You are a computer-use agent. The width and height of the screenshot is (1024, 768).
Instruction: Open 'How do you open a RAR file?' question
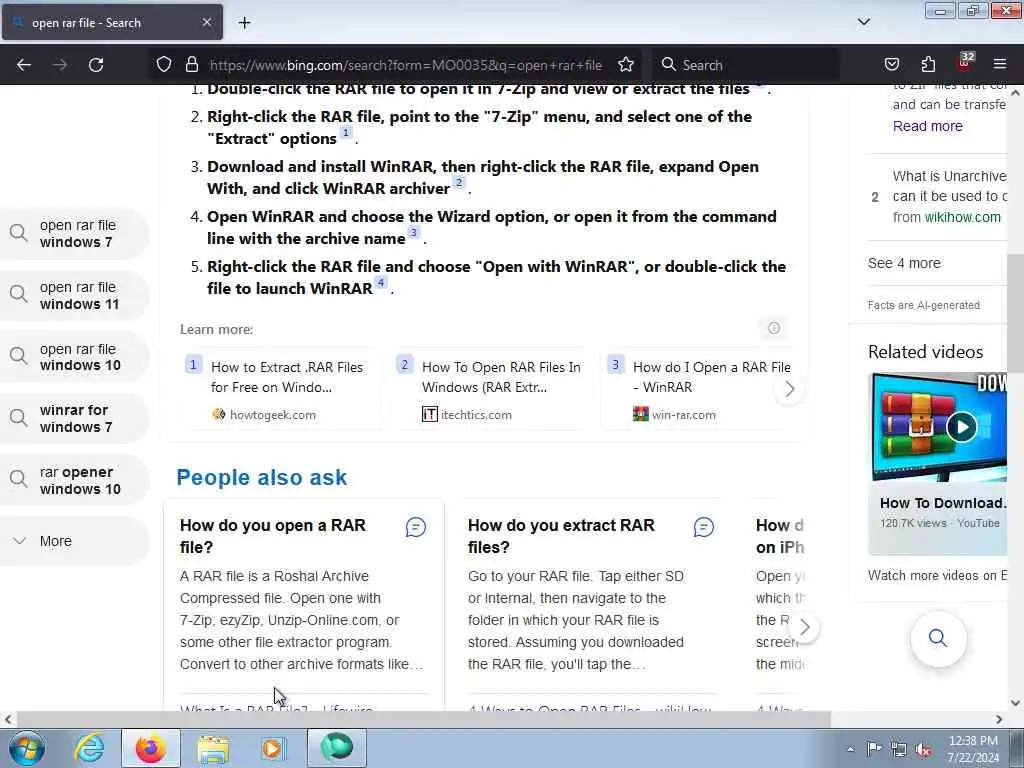click(x=272, y=536)
